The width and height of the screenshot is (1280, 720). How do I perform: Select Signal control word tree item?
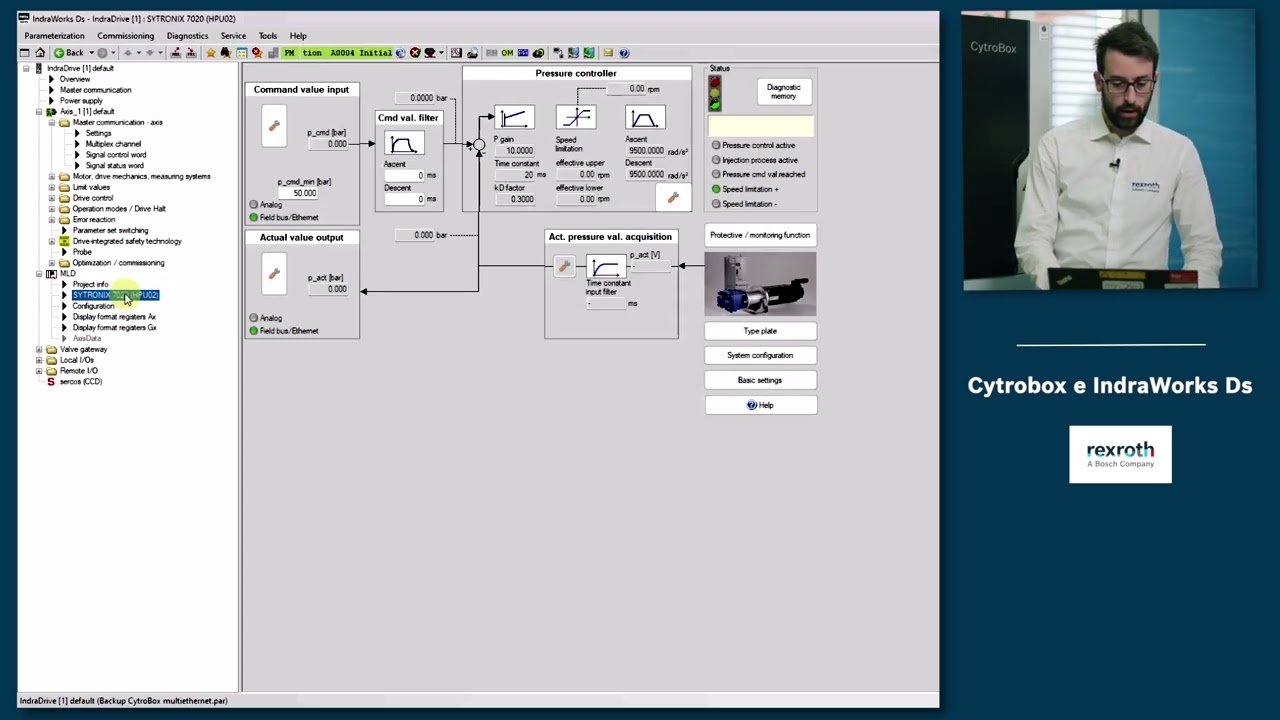pos(116,154)
